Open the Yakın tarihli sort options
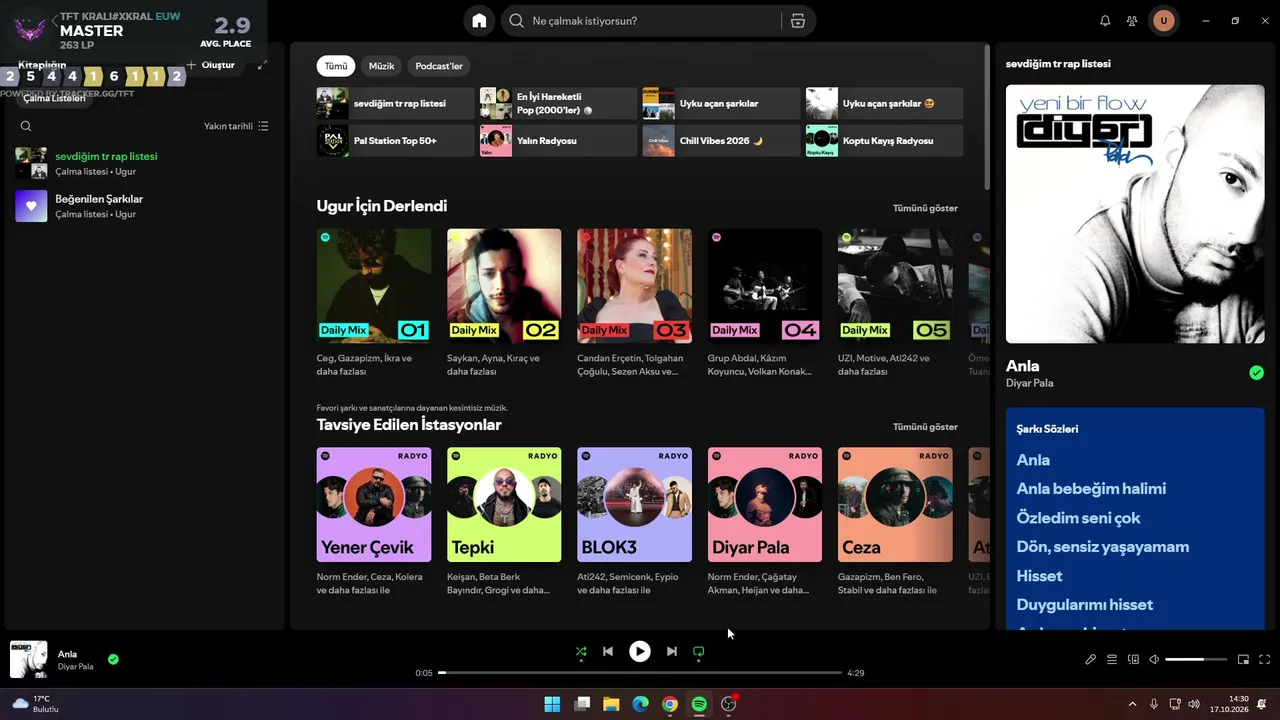The width and height of the screenshot is (1280, 720). 236,126
